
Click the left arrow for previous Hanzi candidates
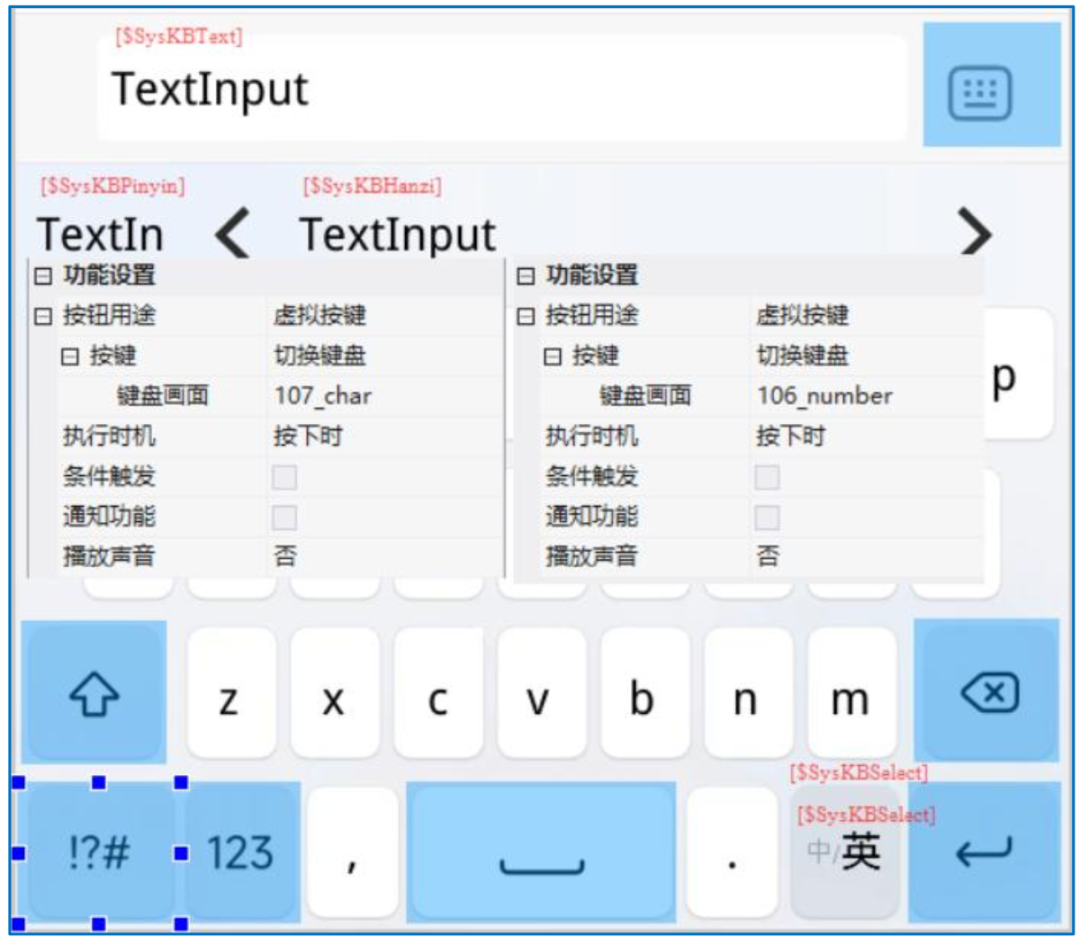tap(231, 234)
